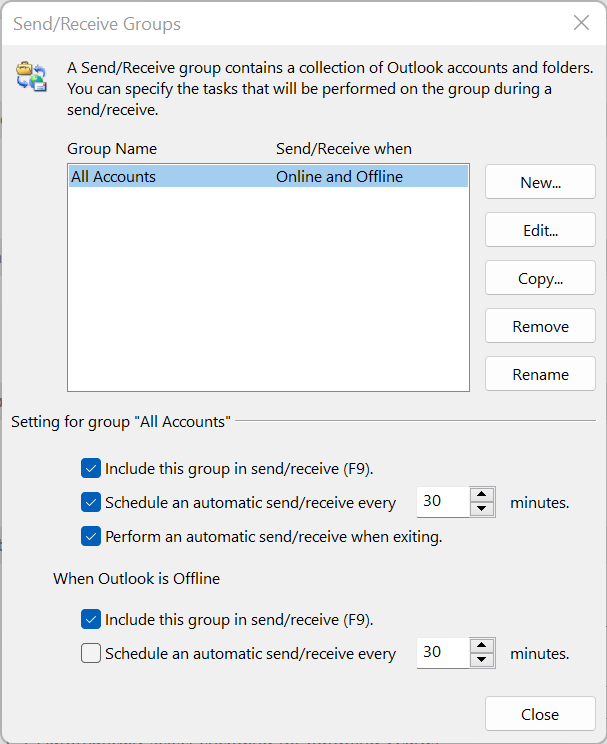Click the New... button
The height and width of the screenshot is (744, 607).
click(x=540, y=183)
